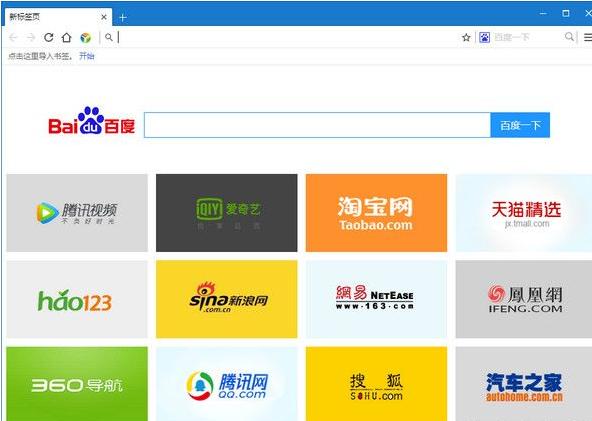The height and width of the screenshot is (421, 592).
Task: Click the address bar input
Action: click(287, 37)
